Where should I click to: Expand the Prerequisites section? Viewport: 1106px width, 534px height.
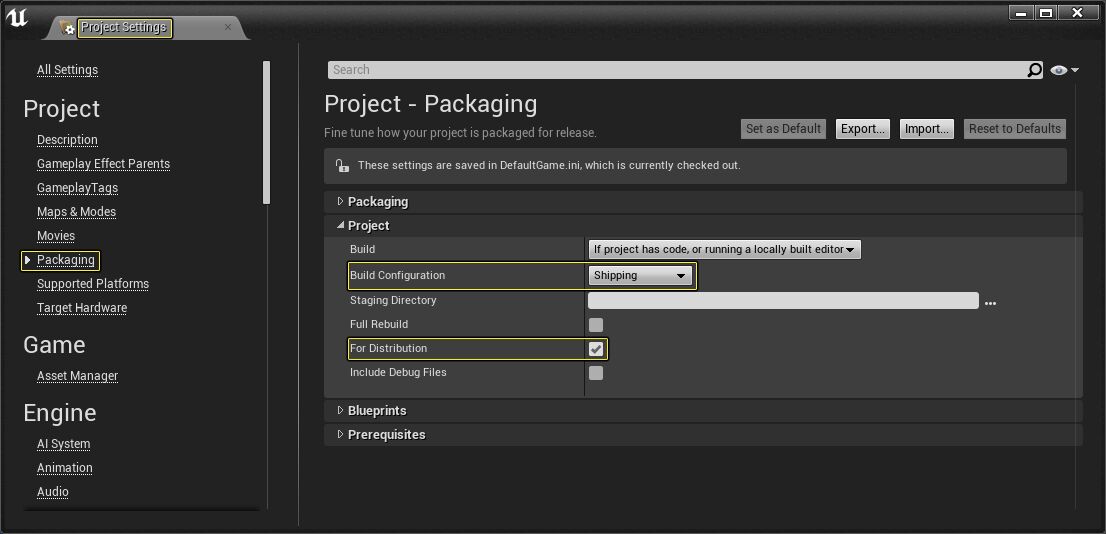[x=341, y=435]
